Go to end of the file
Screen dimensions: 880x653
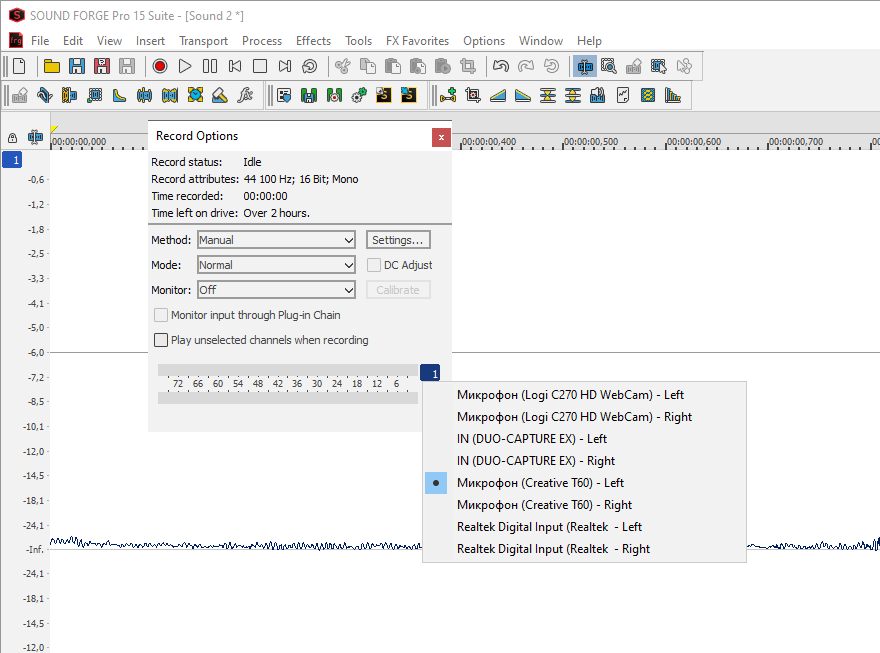pyautogui.click(x=285, y=66)
